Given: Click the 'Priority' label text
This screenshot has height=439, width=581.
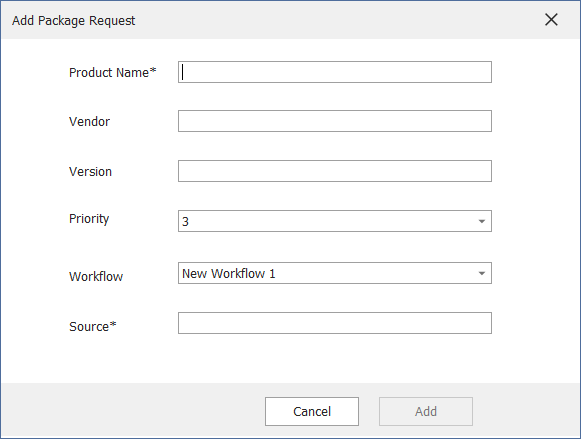Looking at the screenshot, I should 89,219.
